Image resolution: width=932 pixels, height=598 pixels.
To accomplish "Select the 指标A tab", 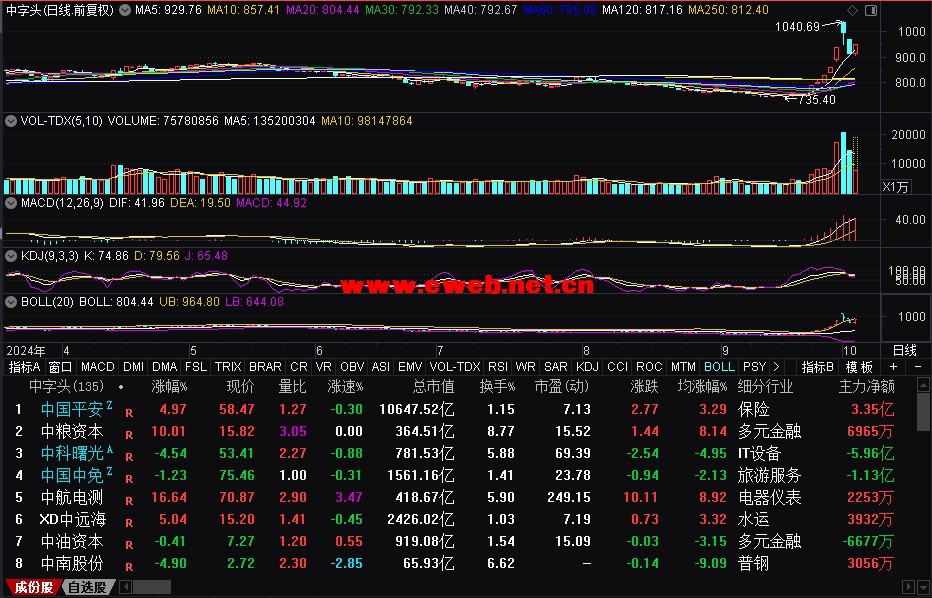I will pos(24,367).
